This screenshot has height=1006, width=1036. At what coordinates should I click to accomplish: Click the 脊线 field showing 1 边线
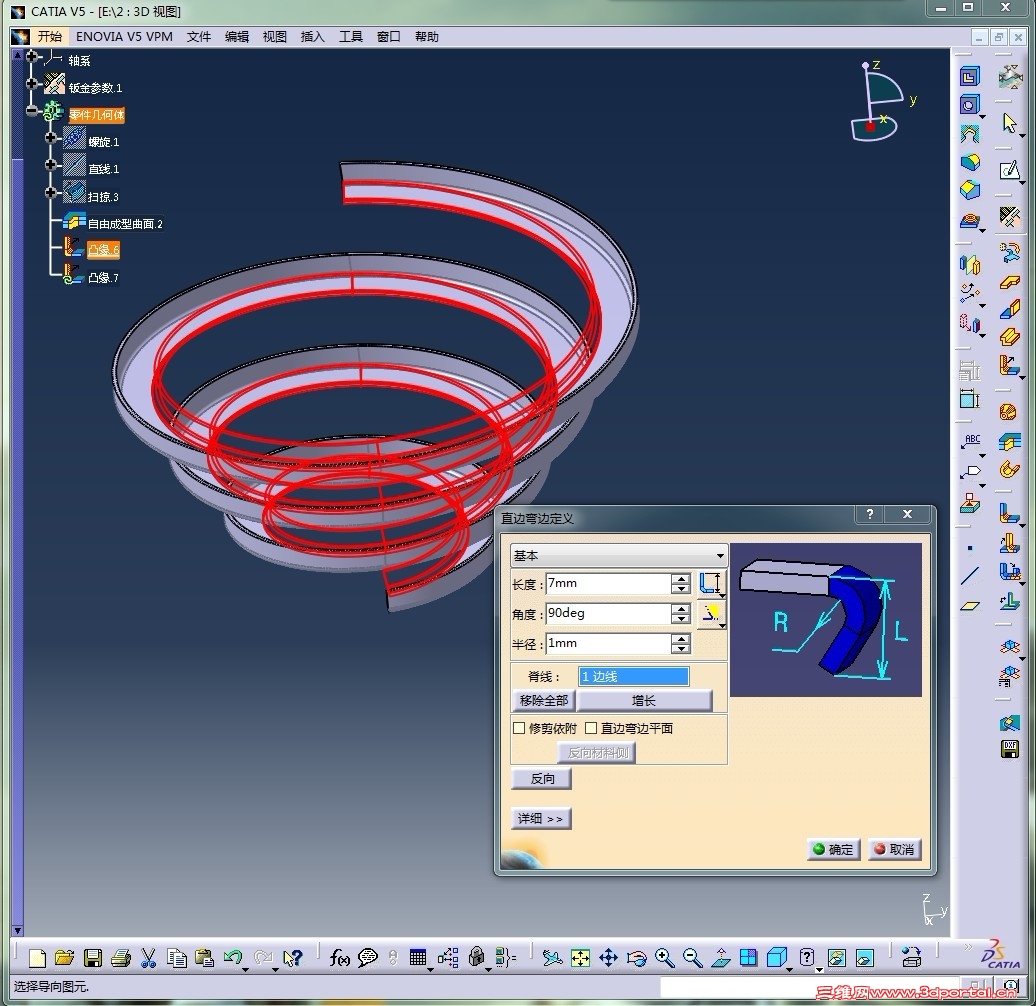(x=634, y=676)
